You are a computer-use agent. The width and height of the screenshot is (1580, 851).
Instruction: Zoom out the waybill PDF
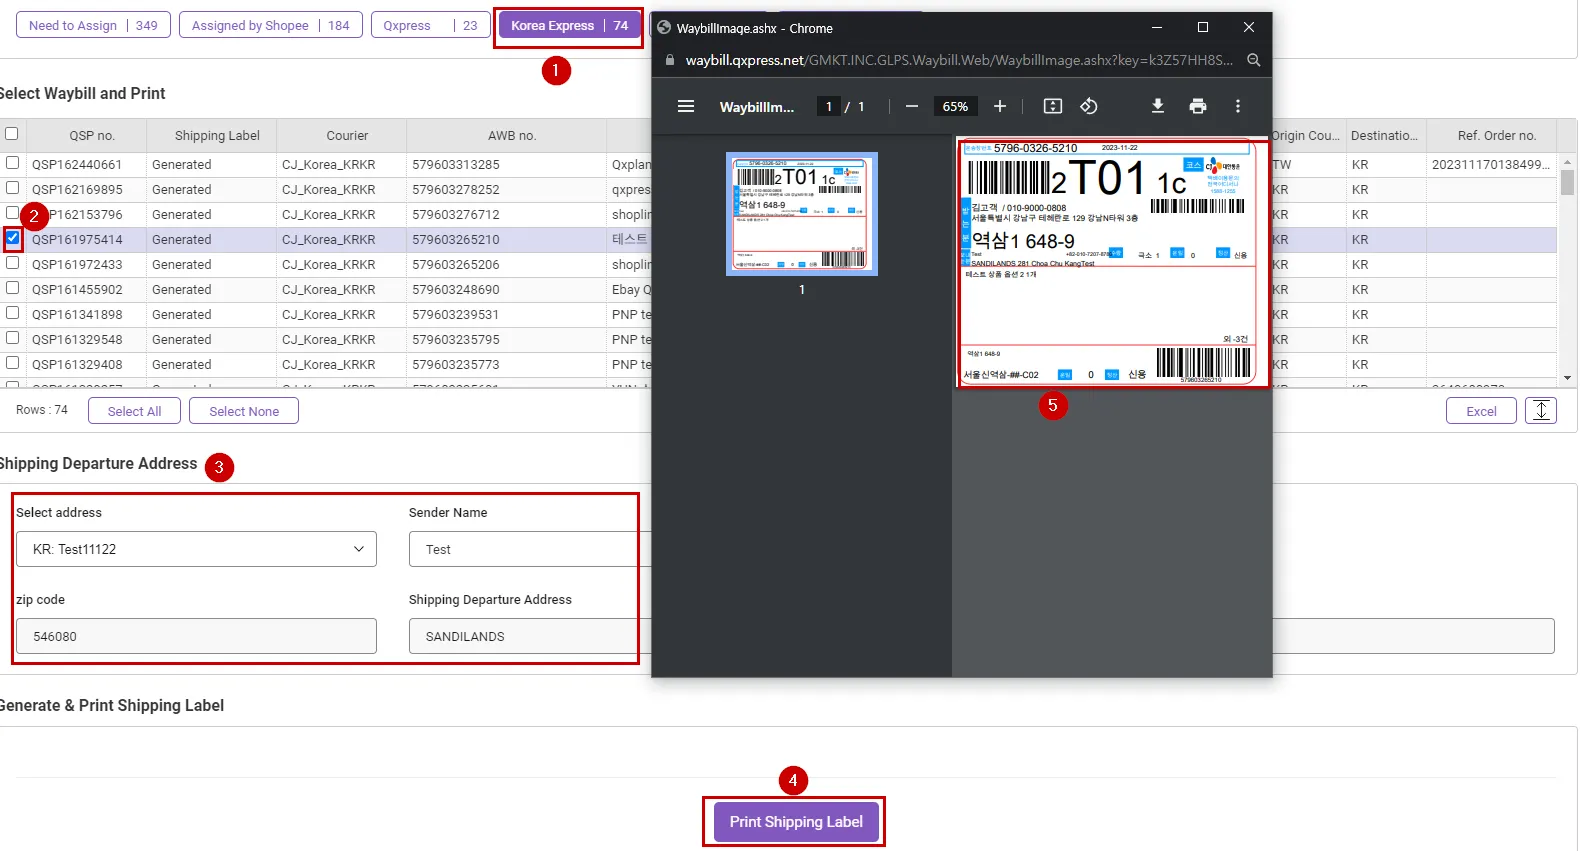point(911,106)
